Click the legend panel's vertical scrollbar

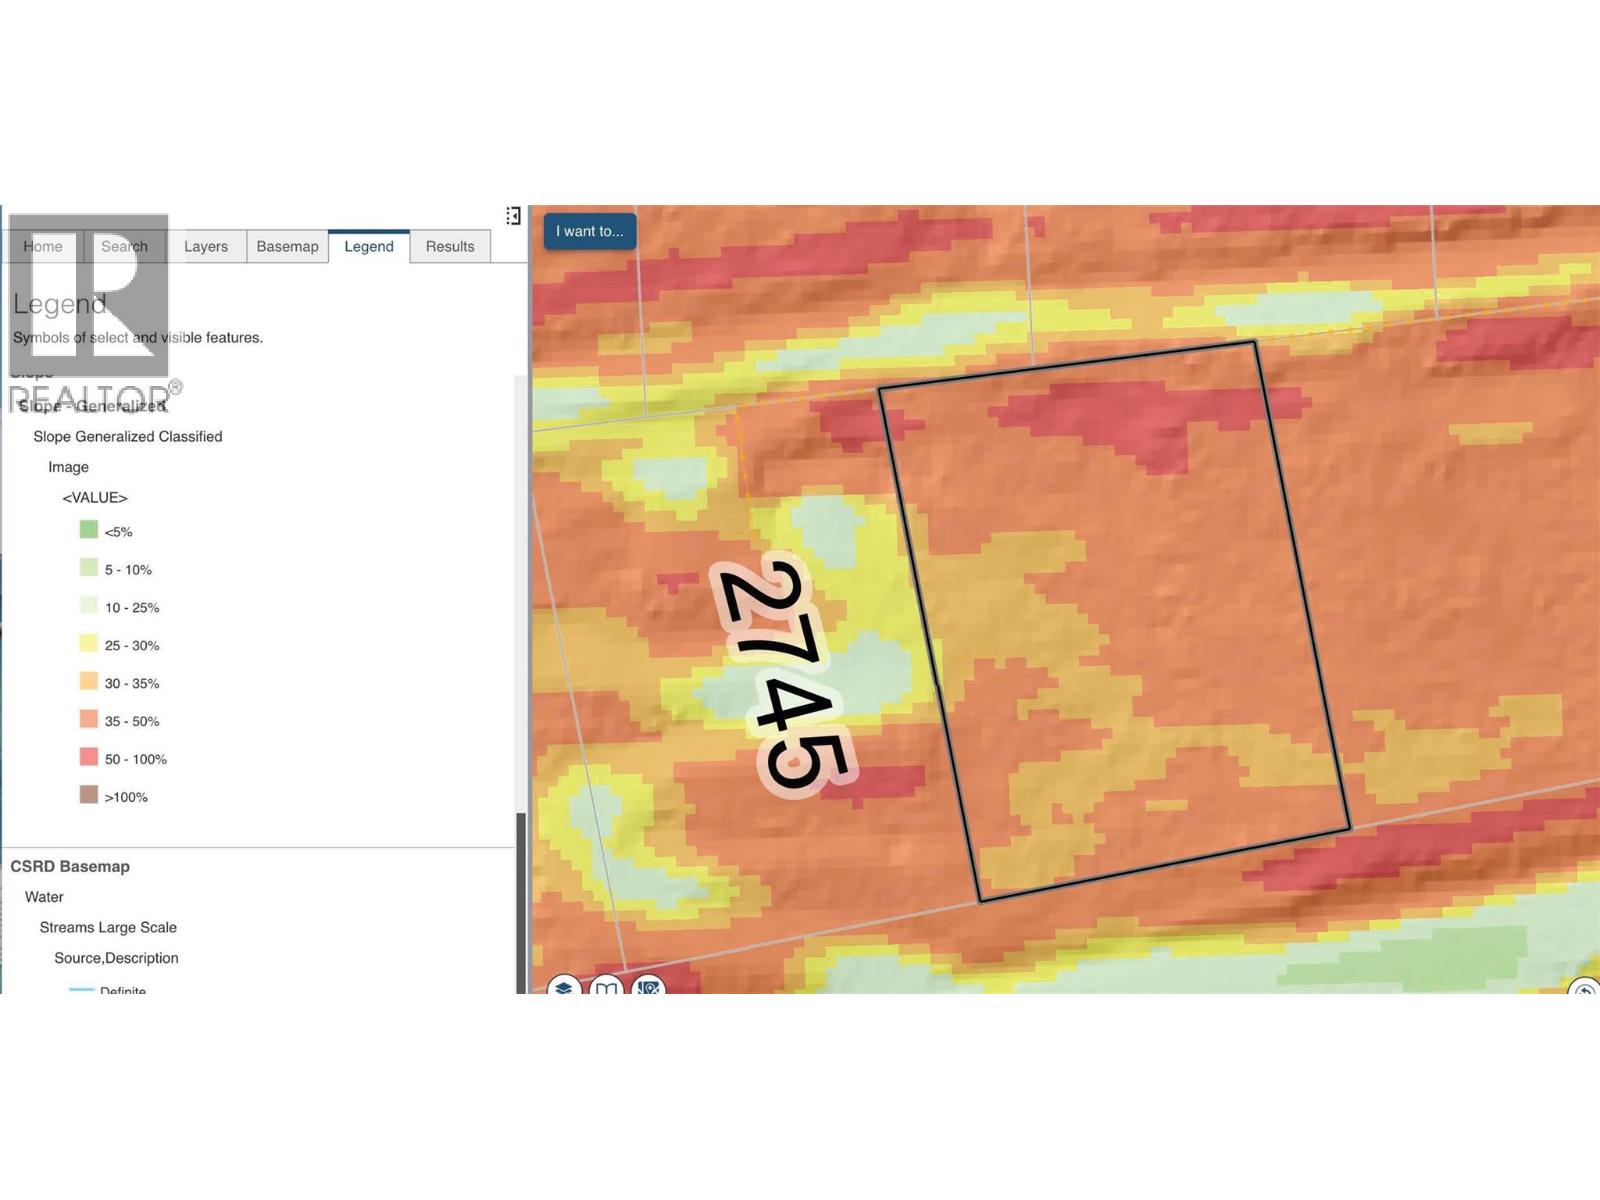click(x=520, y=900)
